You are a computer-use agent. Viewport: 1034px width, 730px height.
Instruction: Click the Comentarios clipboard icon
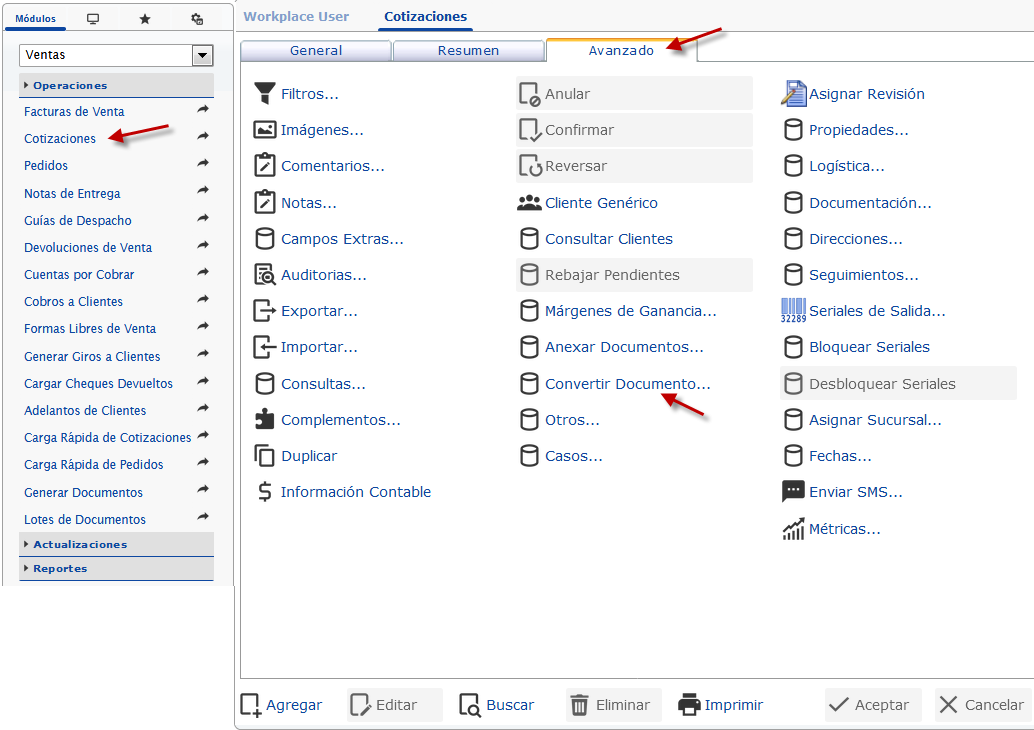[x=264, y=166]
